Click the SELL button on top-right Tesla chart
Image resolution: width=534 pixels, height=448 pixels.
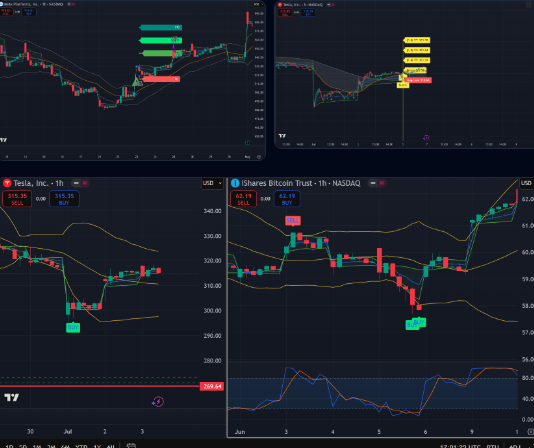285,13
